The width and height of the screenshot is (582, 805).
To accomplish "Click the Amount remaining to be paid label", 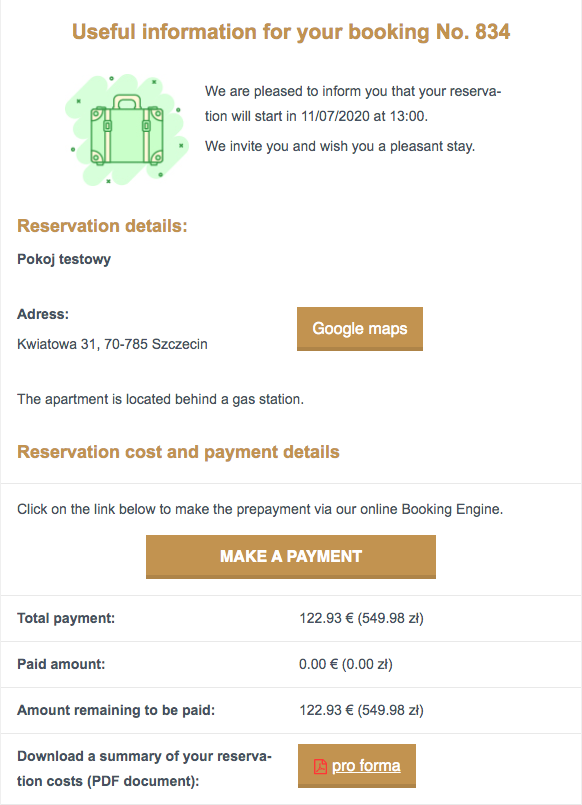I will [116, 711].
